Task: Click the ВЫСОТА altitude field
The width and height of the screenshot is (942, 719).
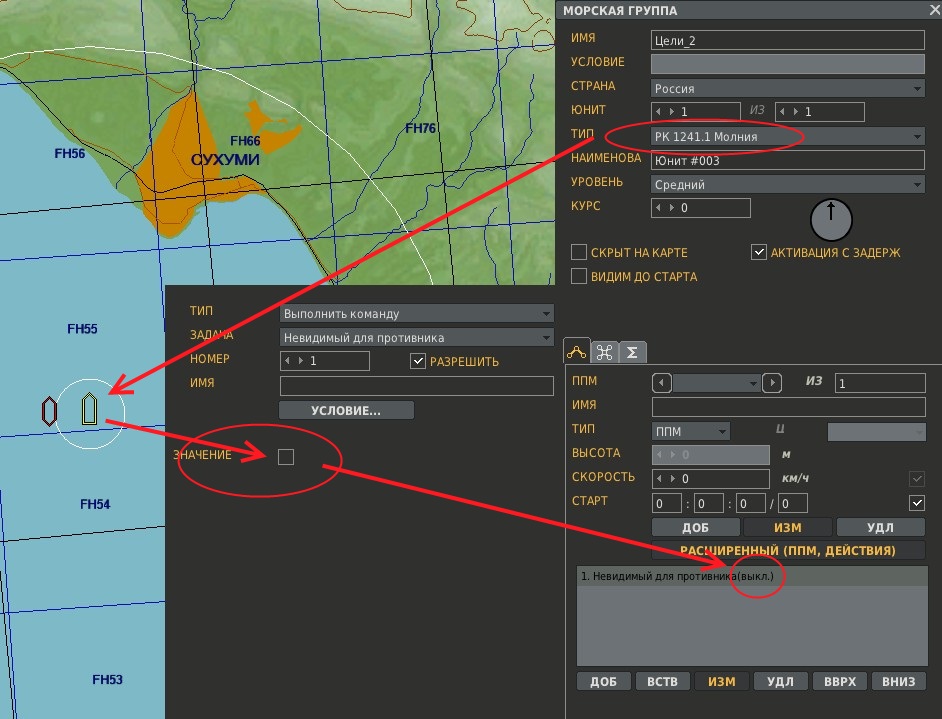Action: (x=711, y=455)
